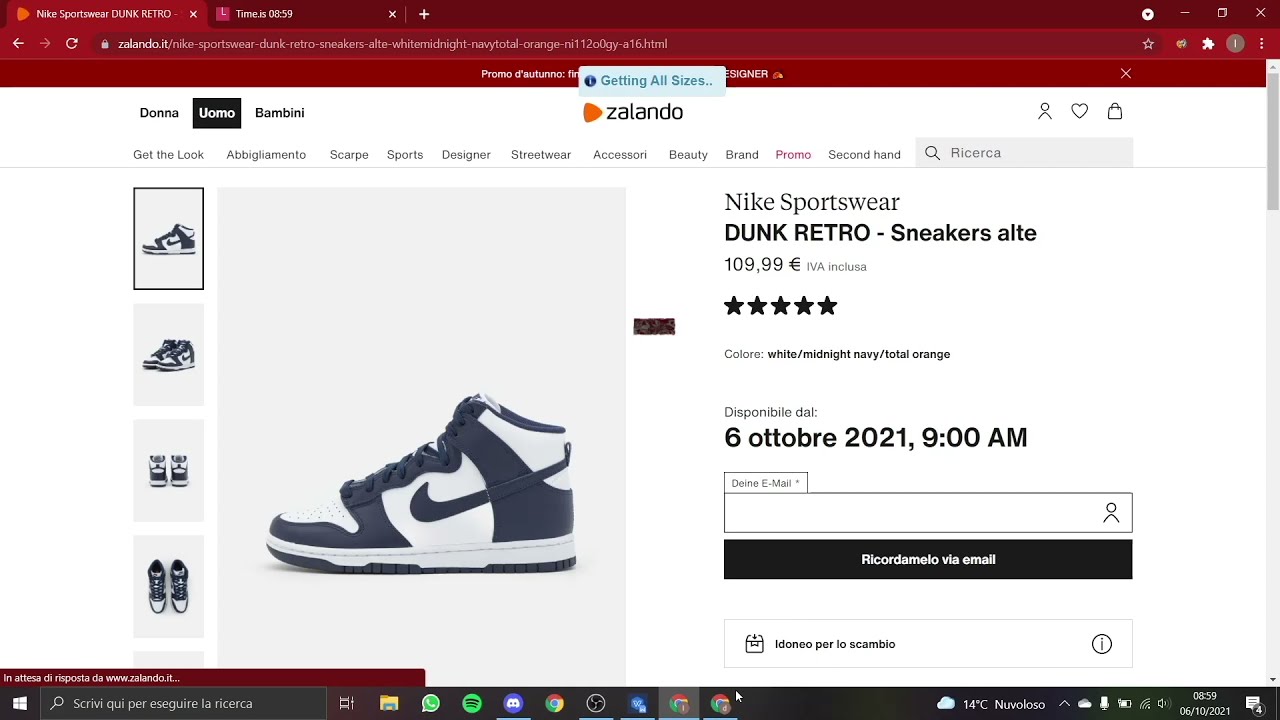Open the wishlist heart icon
The image size is (1280, 720).
click(1080, 112)
